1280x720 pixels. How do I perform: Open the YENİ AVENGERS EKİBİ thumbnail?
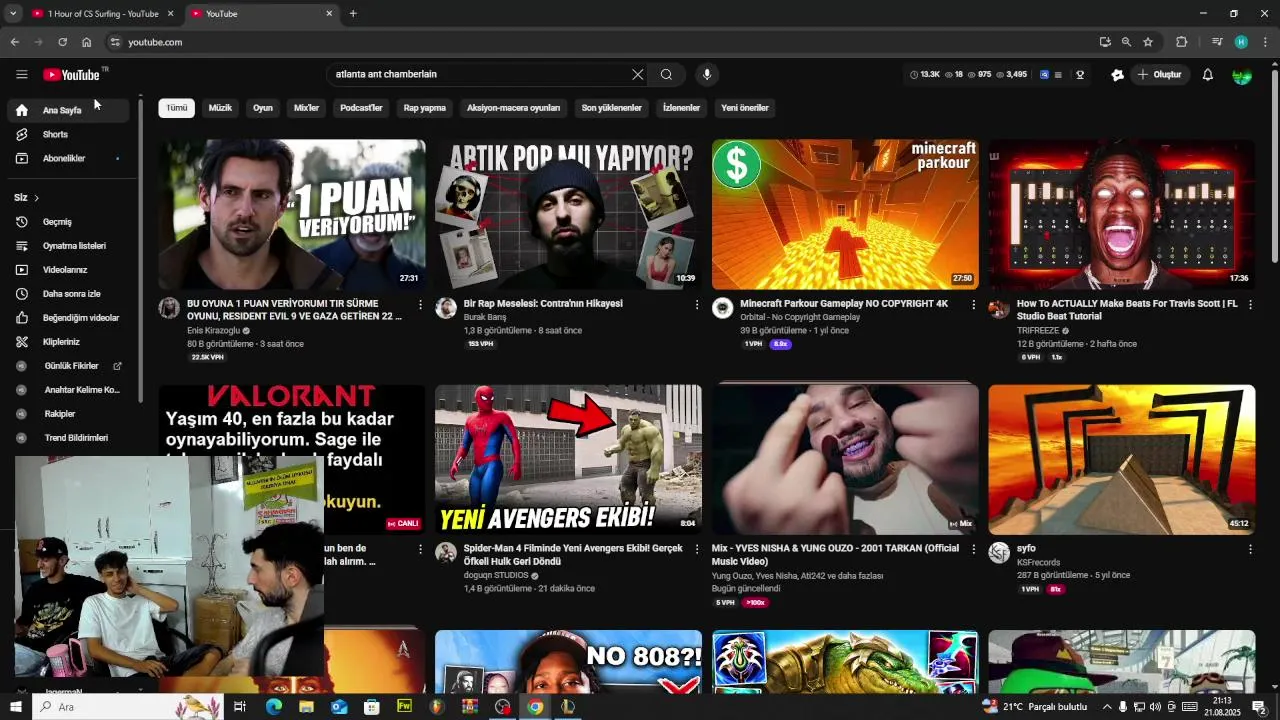pos(568,460)
